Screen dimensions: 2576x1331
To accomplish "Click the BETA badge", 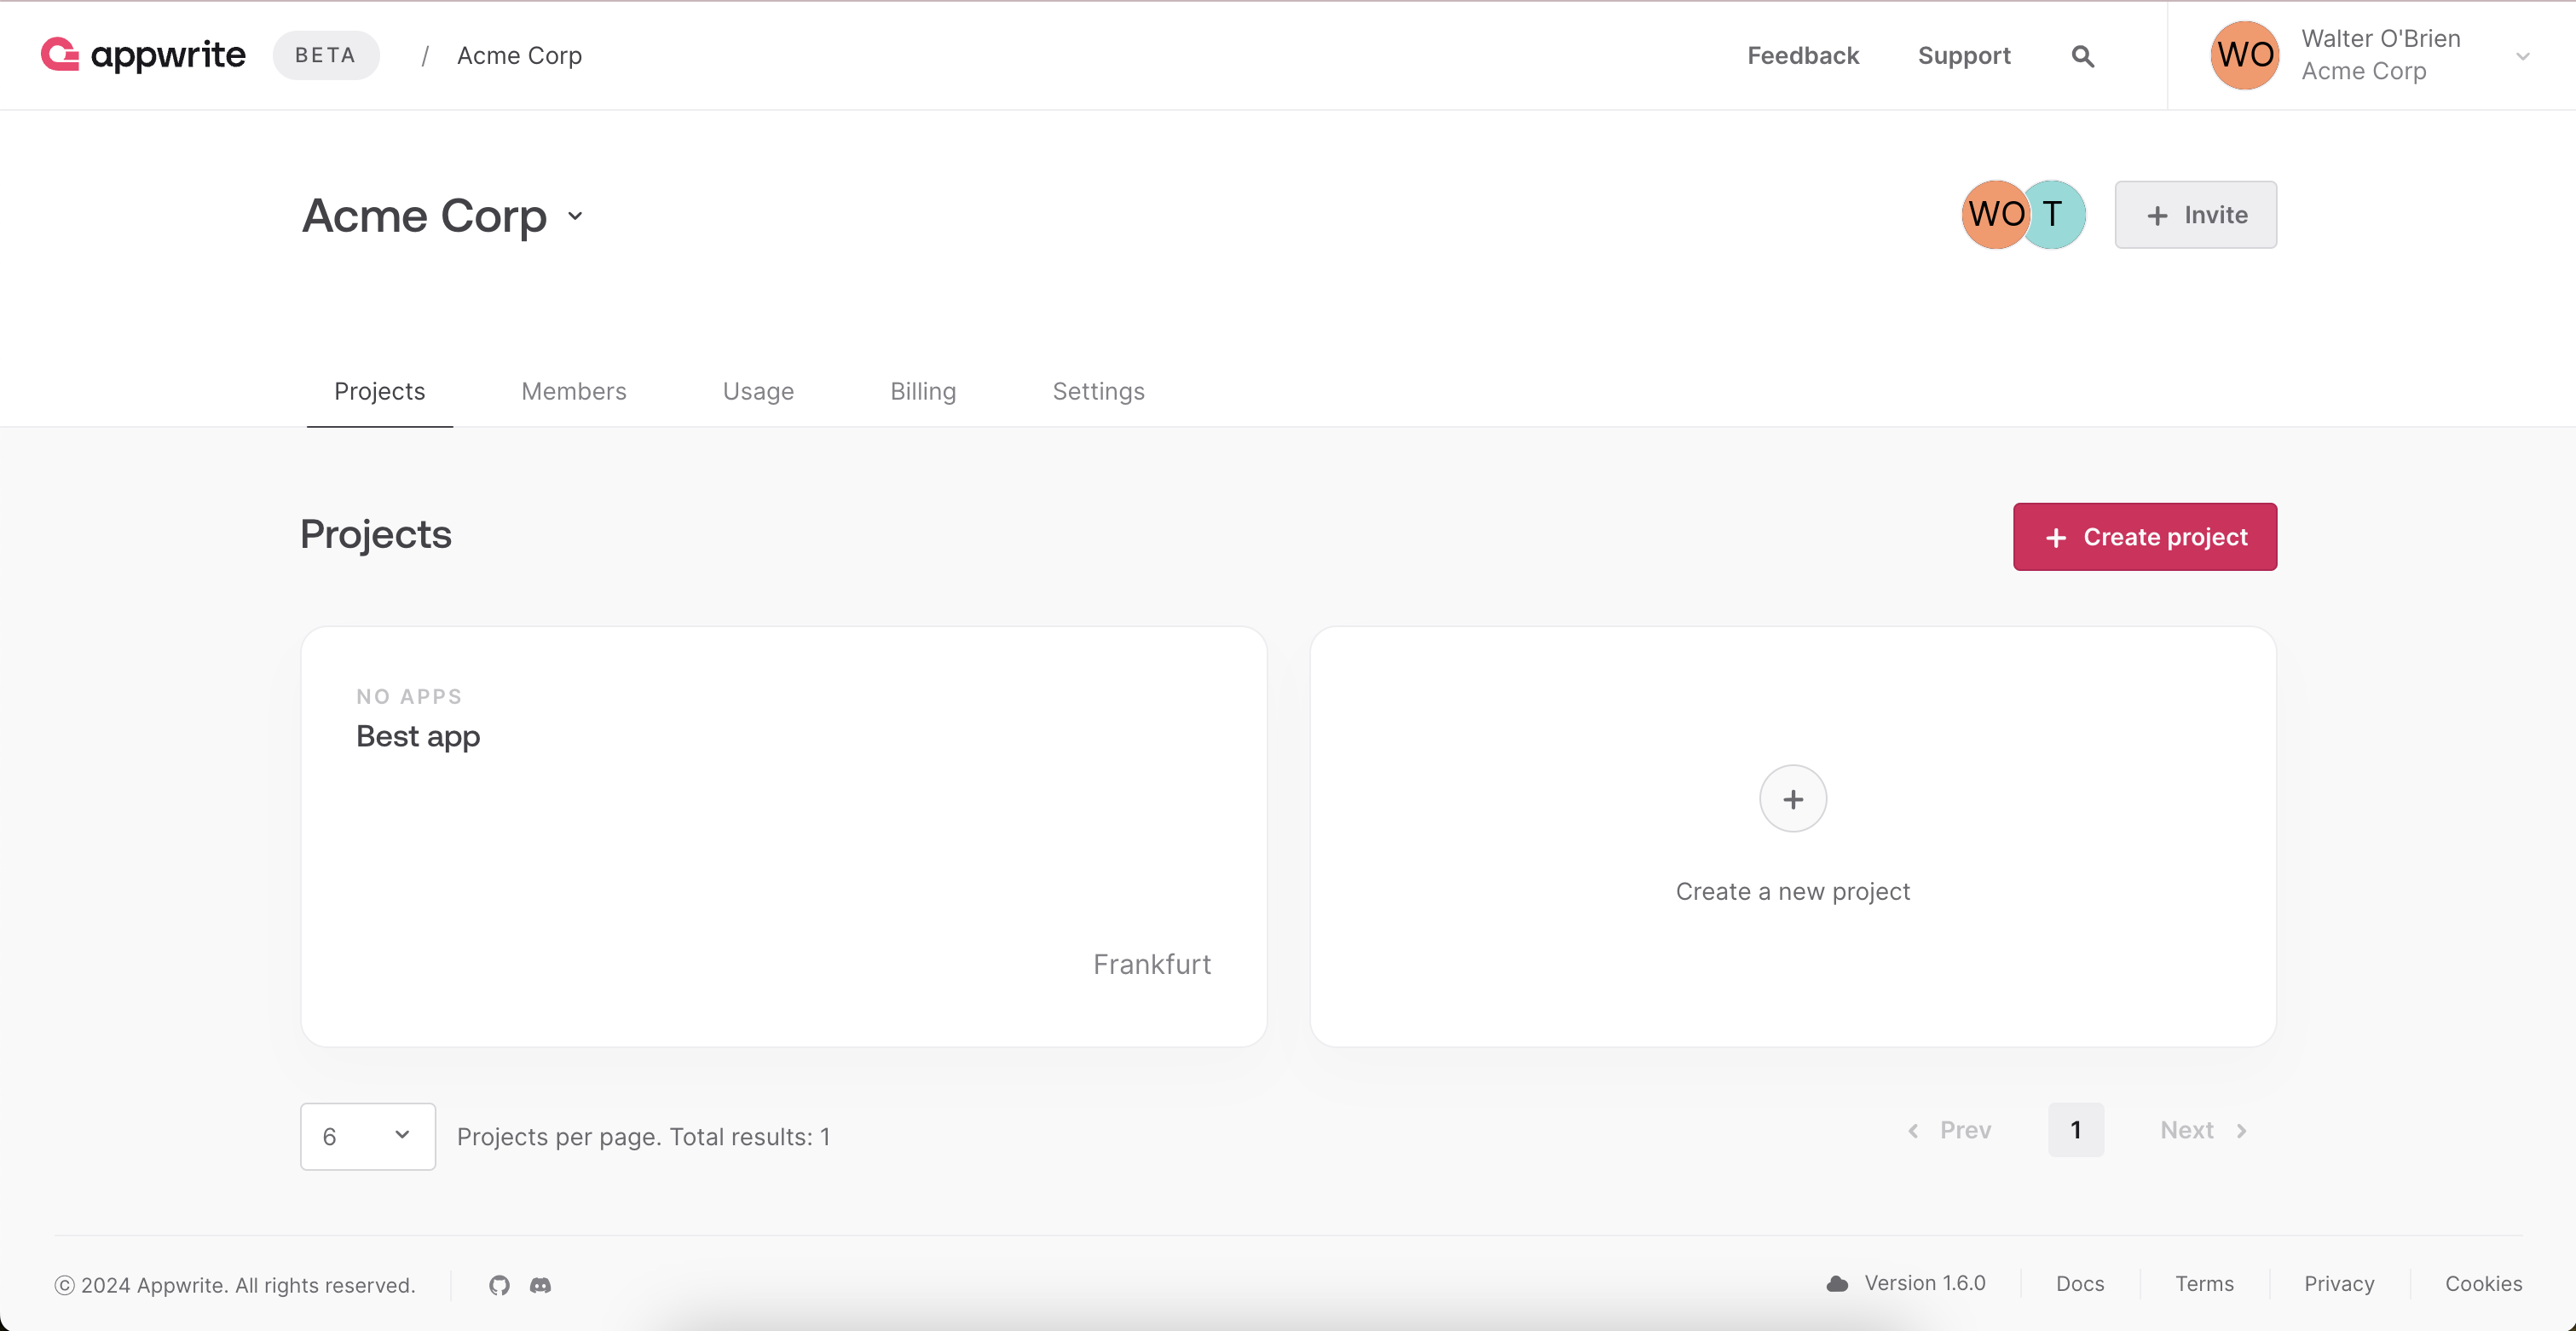I will click(326, 55).
